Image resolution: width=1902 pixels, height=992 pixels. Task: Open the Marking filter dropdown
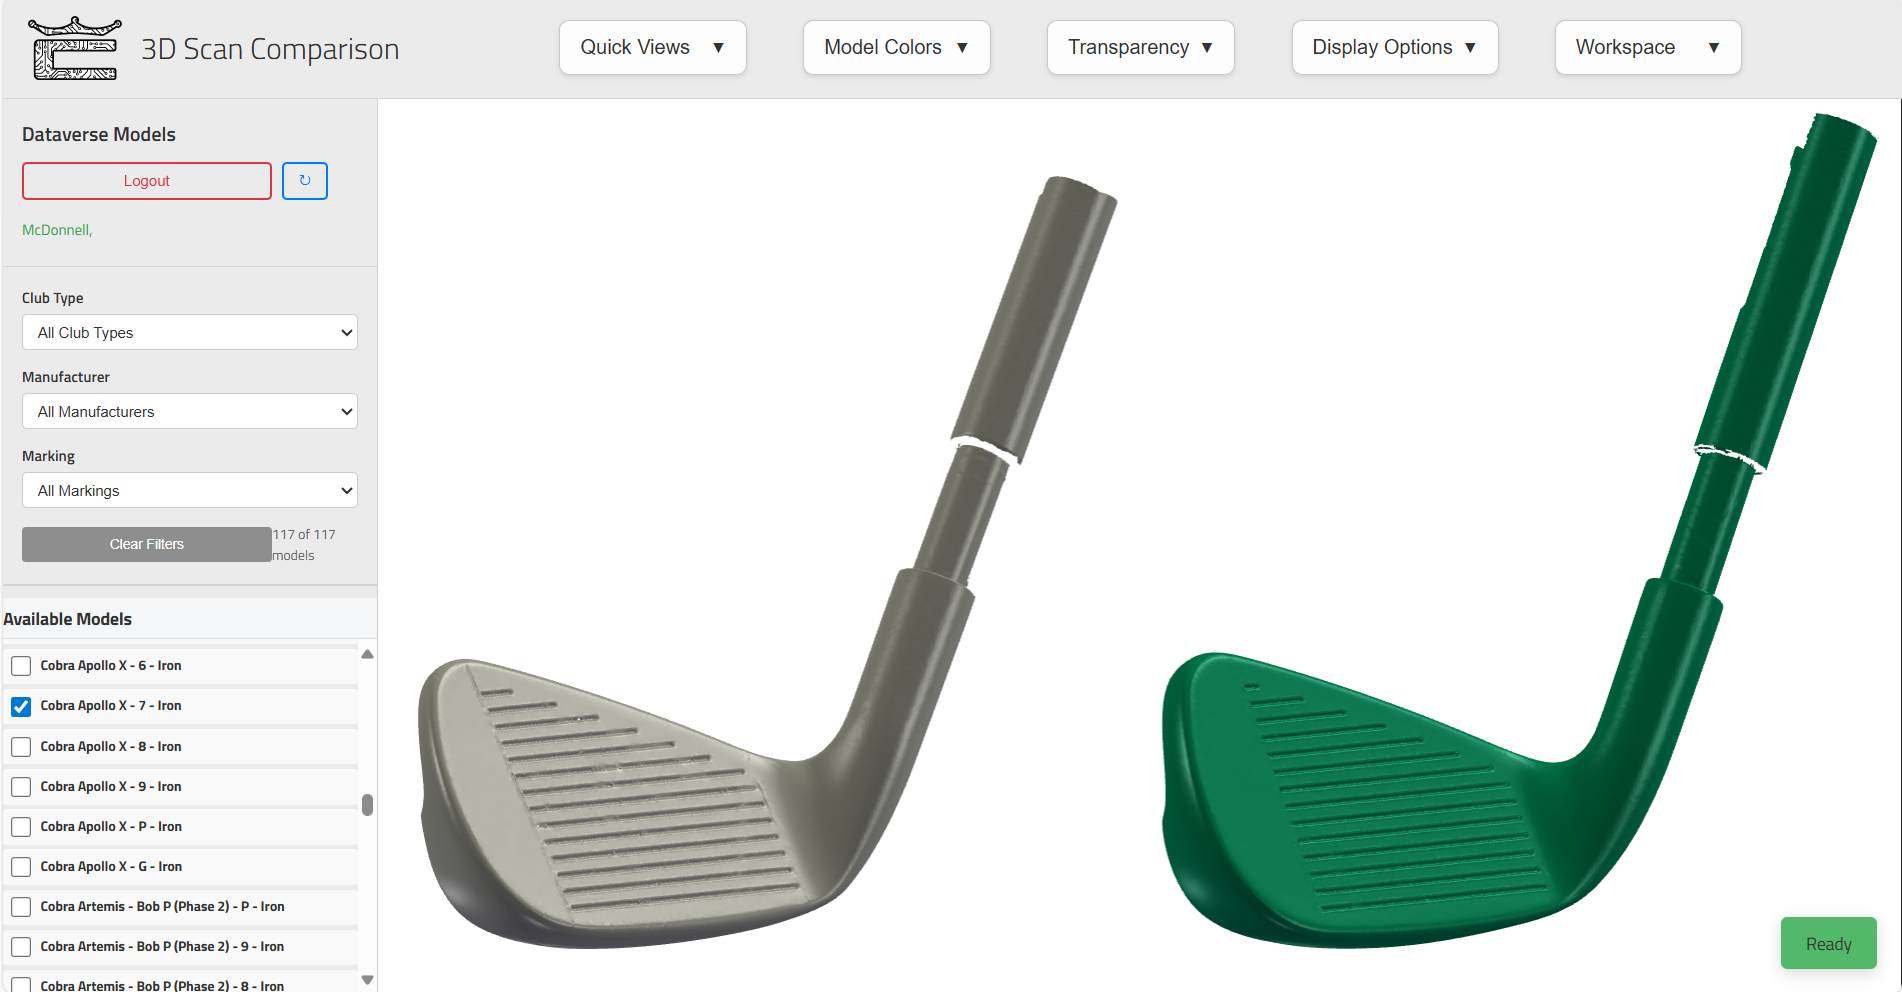tap(190, 490)
